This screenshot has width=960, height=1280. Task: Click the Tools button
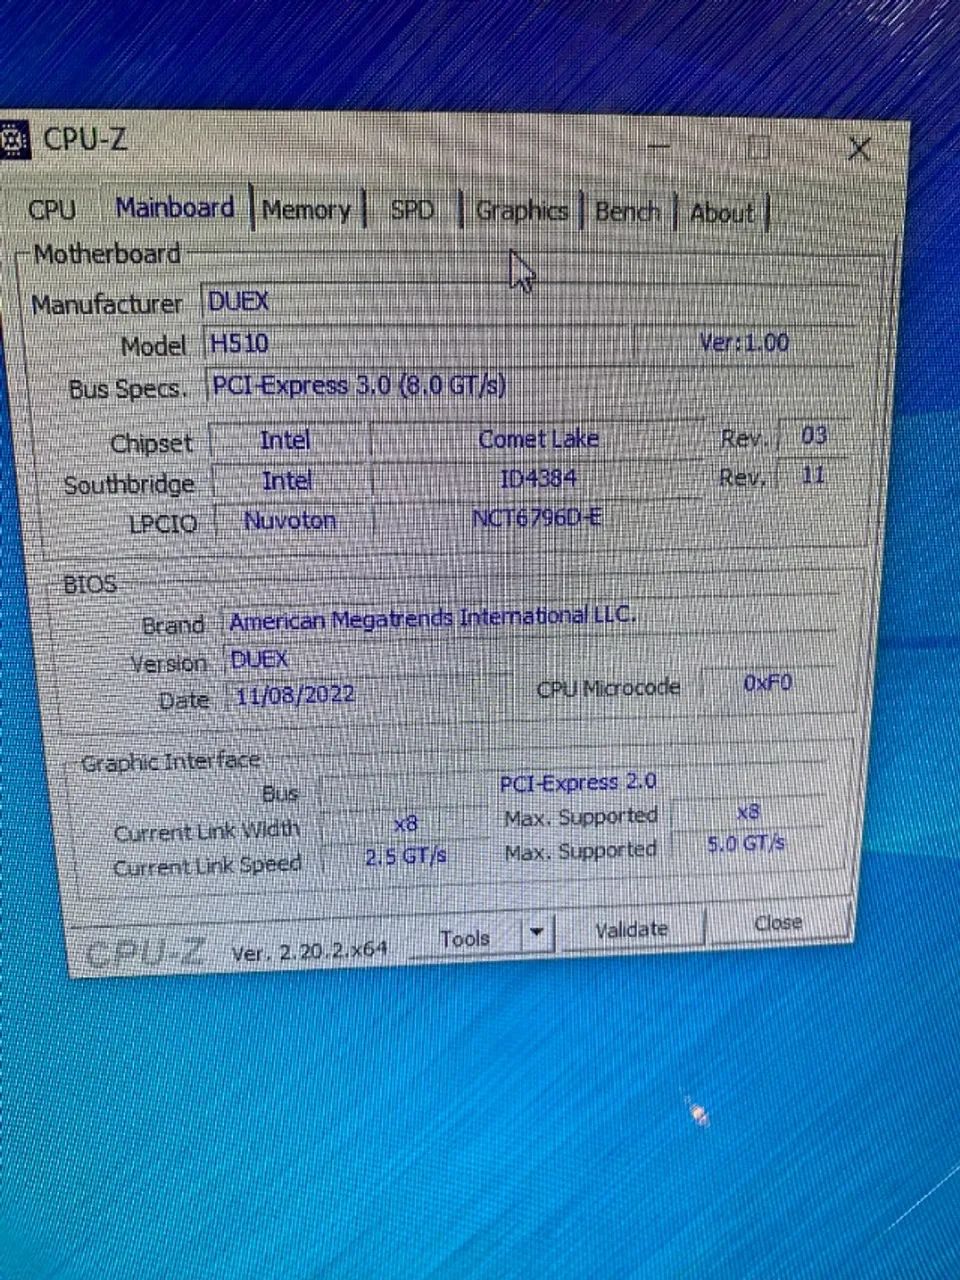465,938
